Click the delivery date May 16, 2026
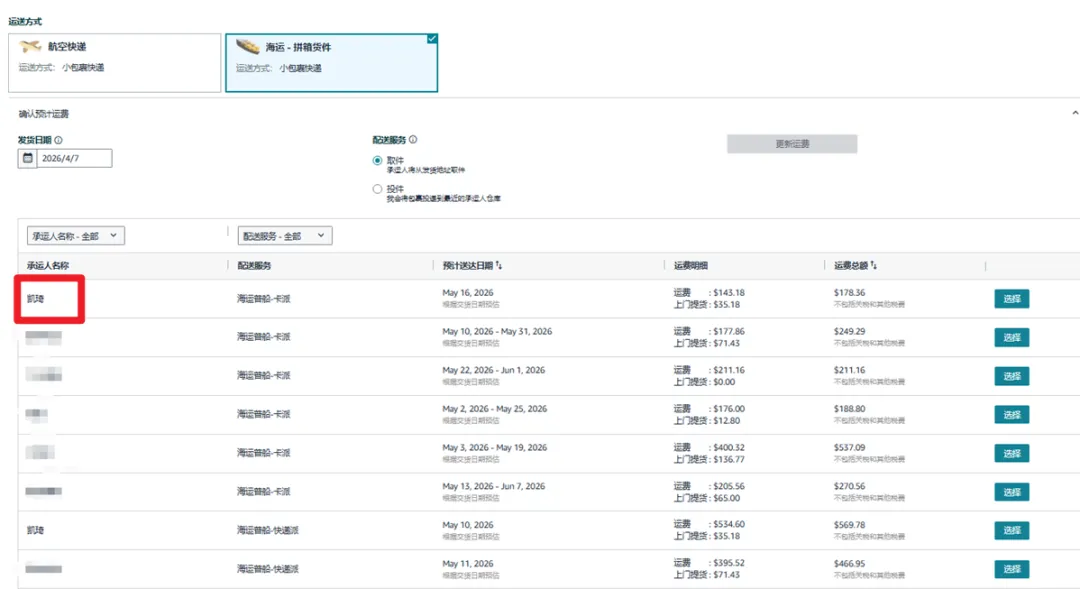This screenshot has height=589, width=1080. [x=468, y=293]
